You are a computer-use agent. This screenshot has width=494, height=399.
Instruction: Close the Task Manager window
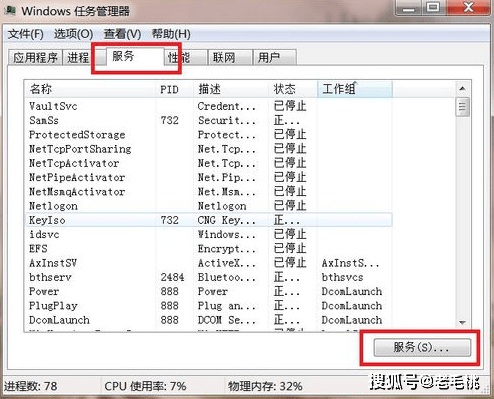coord(468,7)
